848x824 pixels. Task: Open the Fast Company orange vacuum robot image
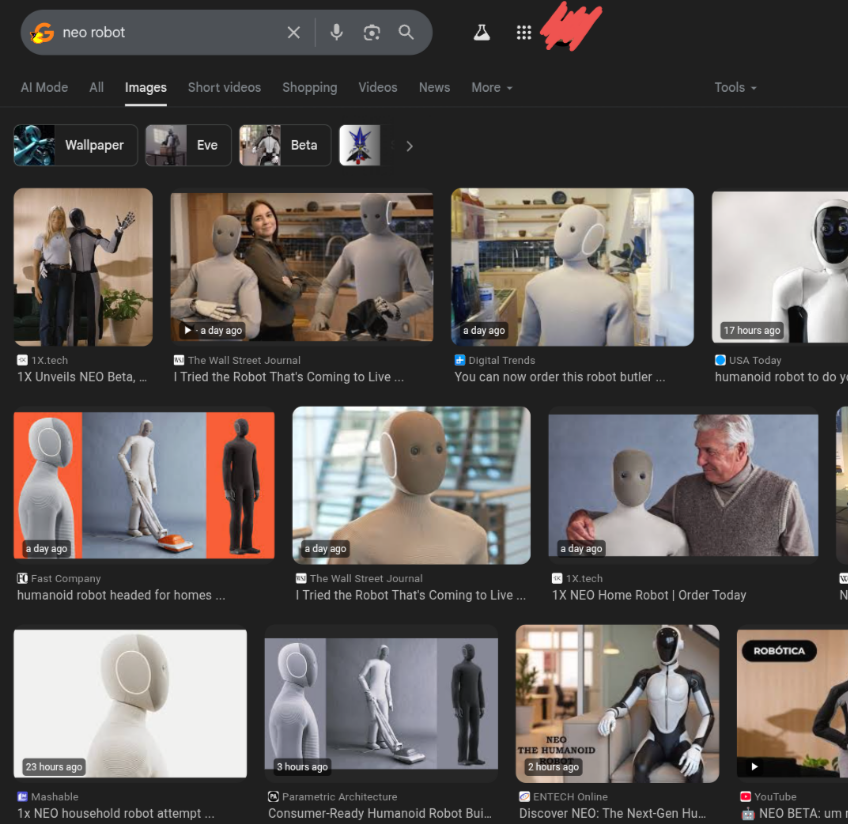coord(144,486)
